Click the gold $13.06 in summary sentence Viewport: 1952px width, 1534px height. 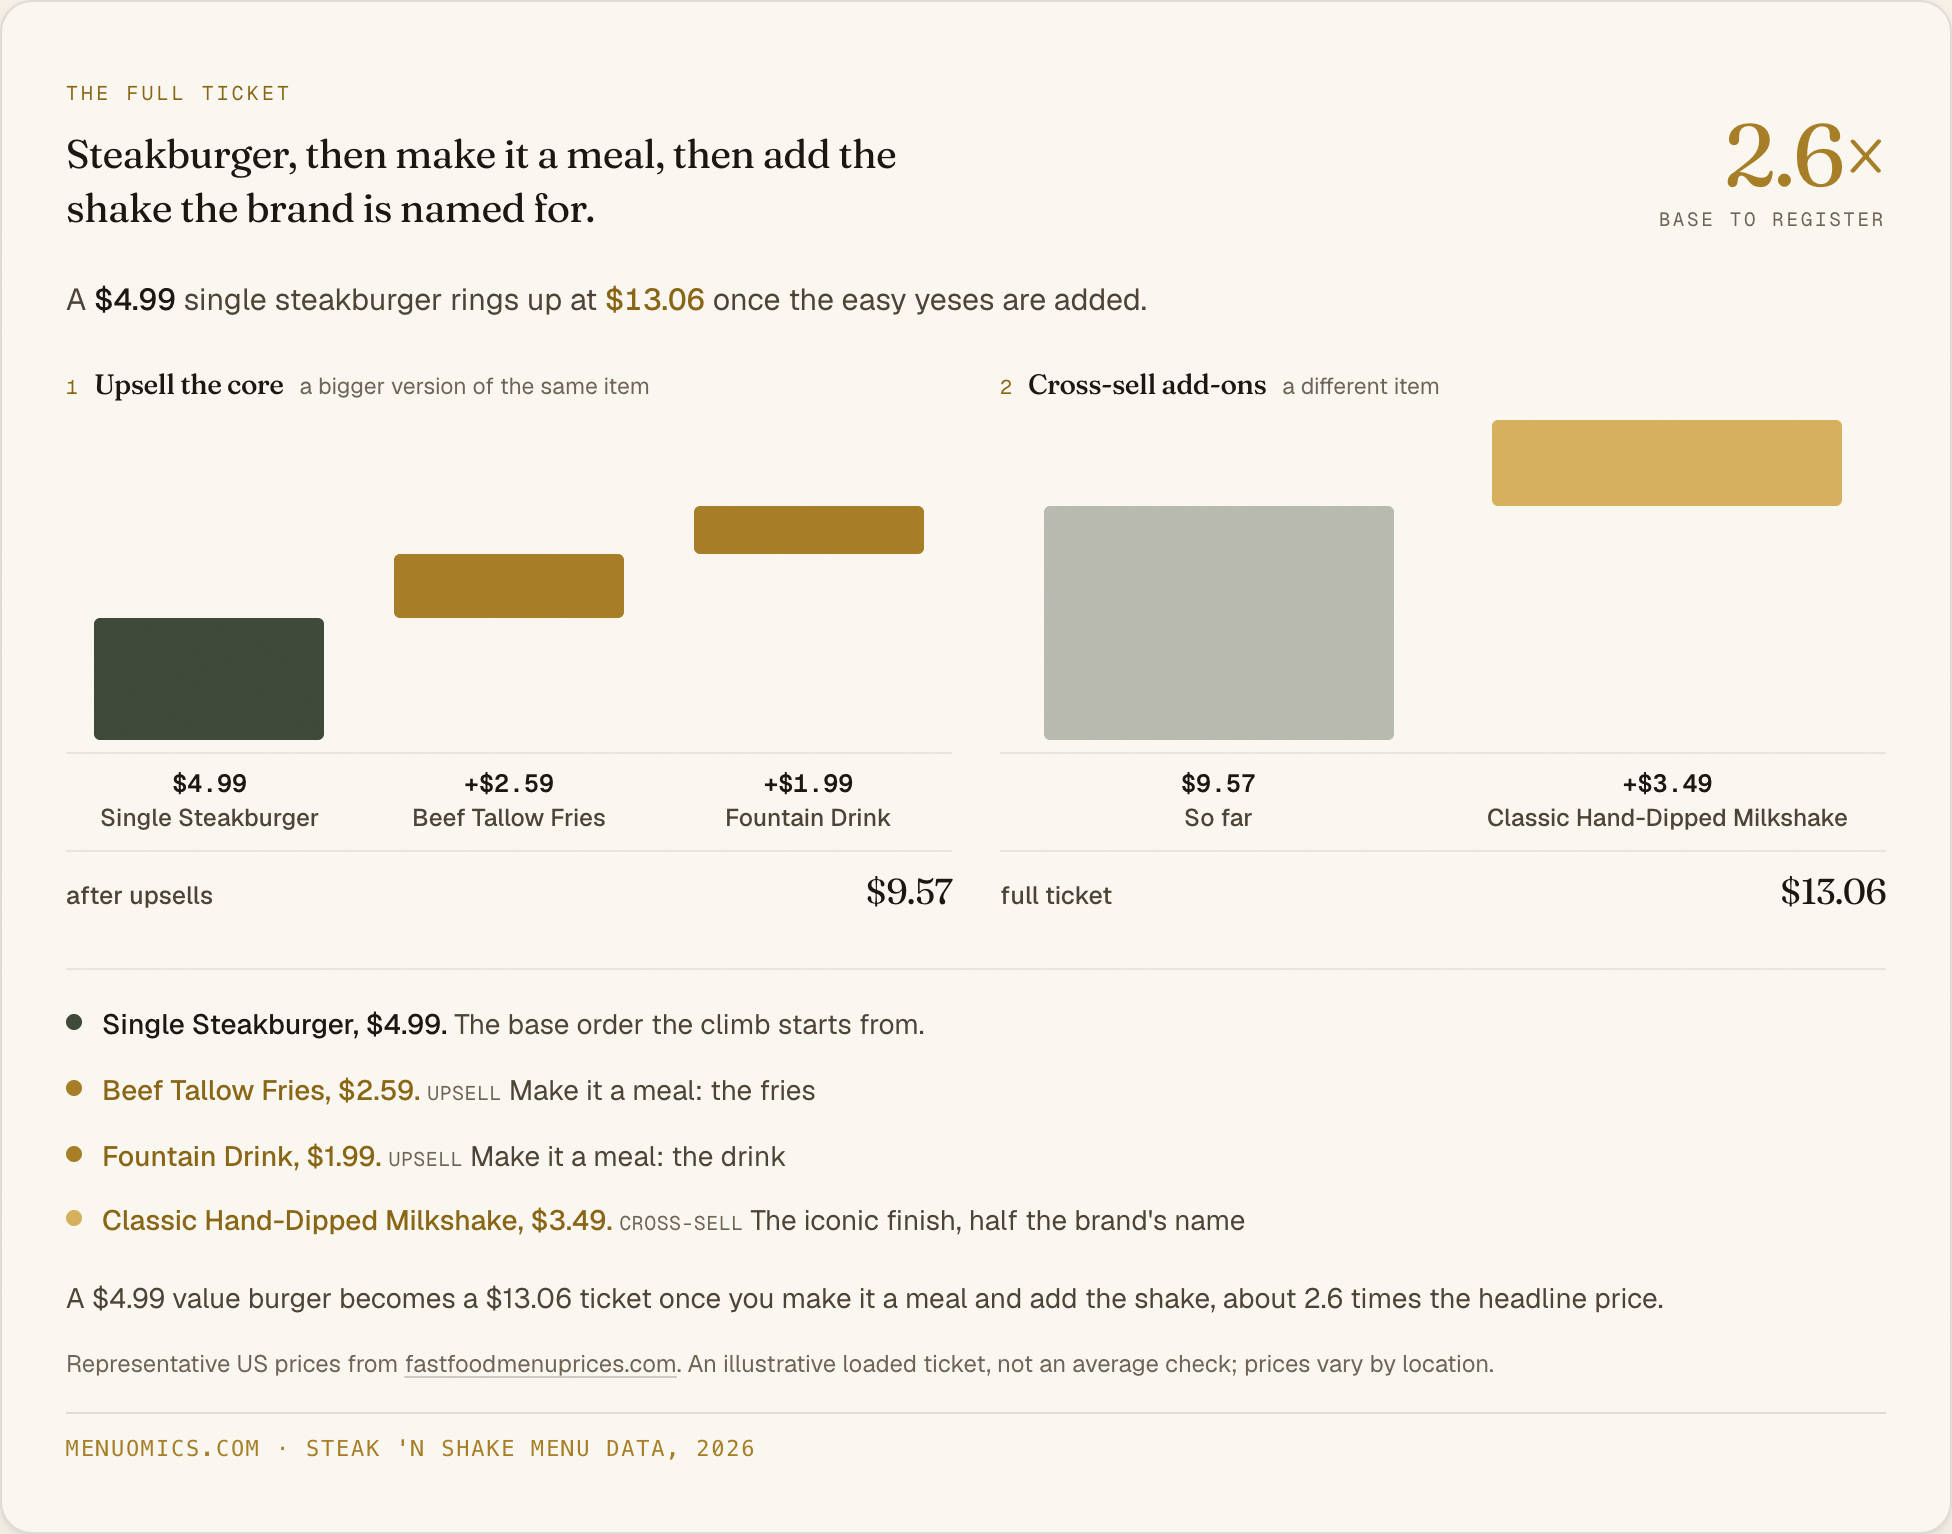[x=655, y=300]
